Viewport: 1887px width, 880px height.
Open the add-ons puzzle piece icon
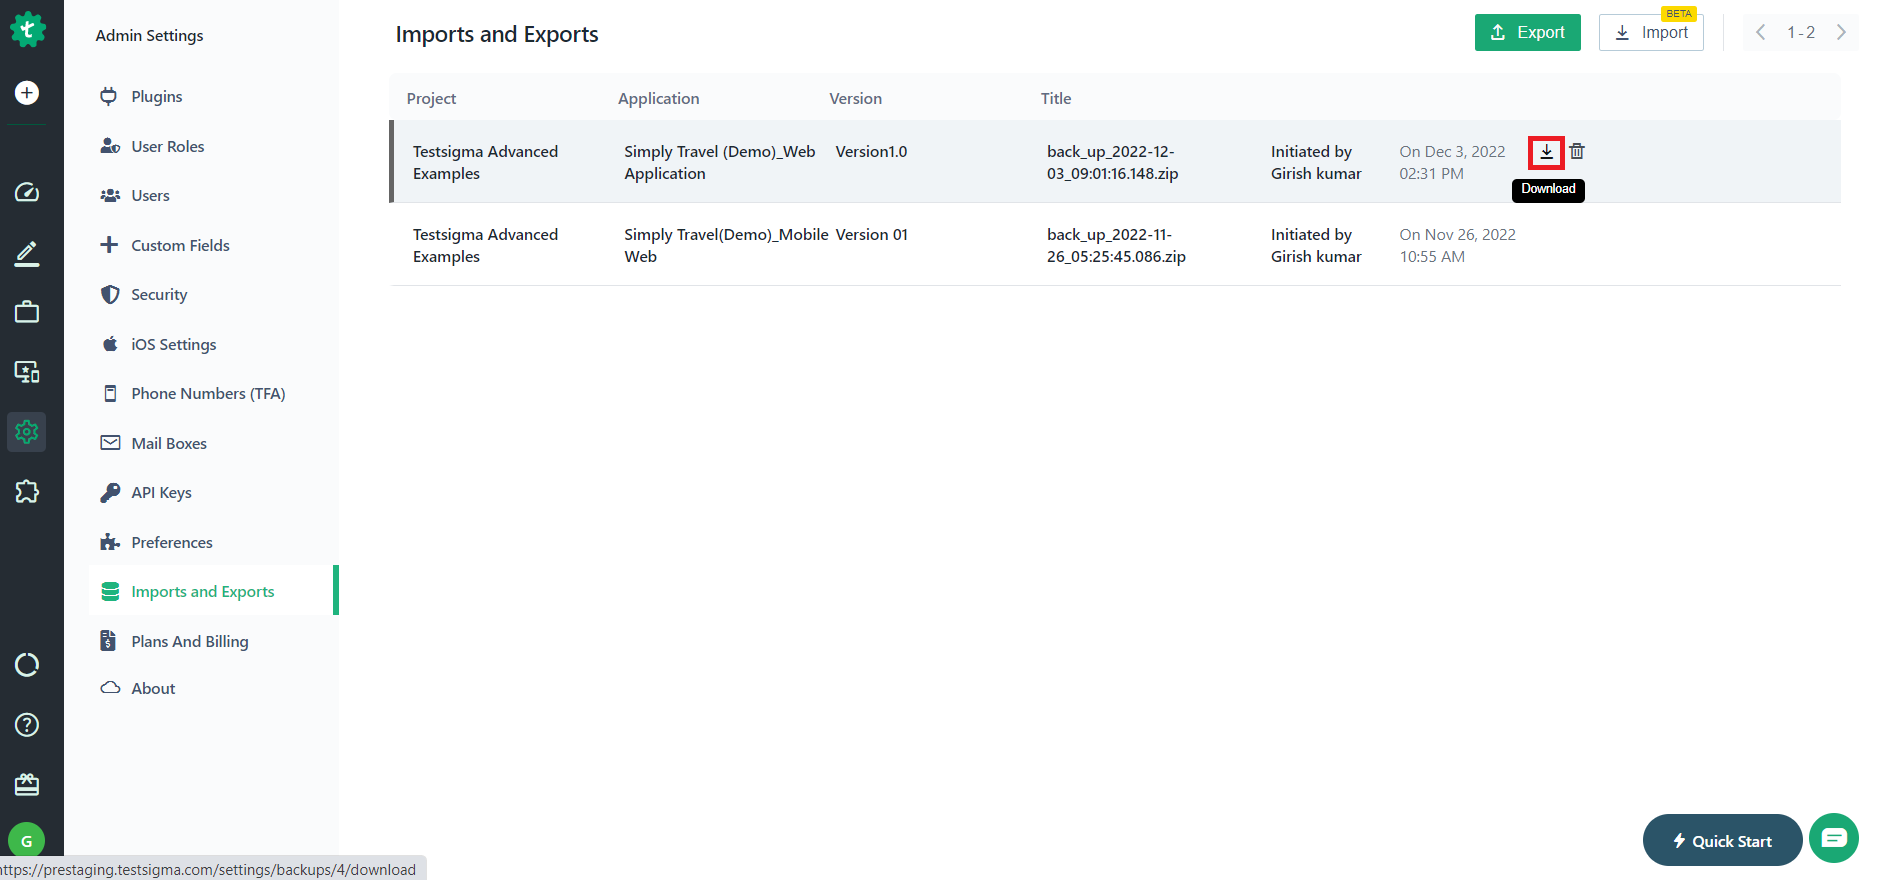(x=27, y=491)
